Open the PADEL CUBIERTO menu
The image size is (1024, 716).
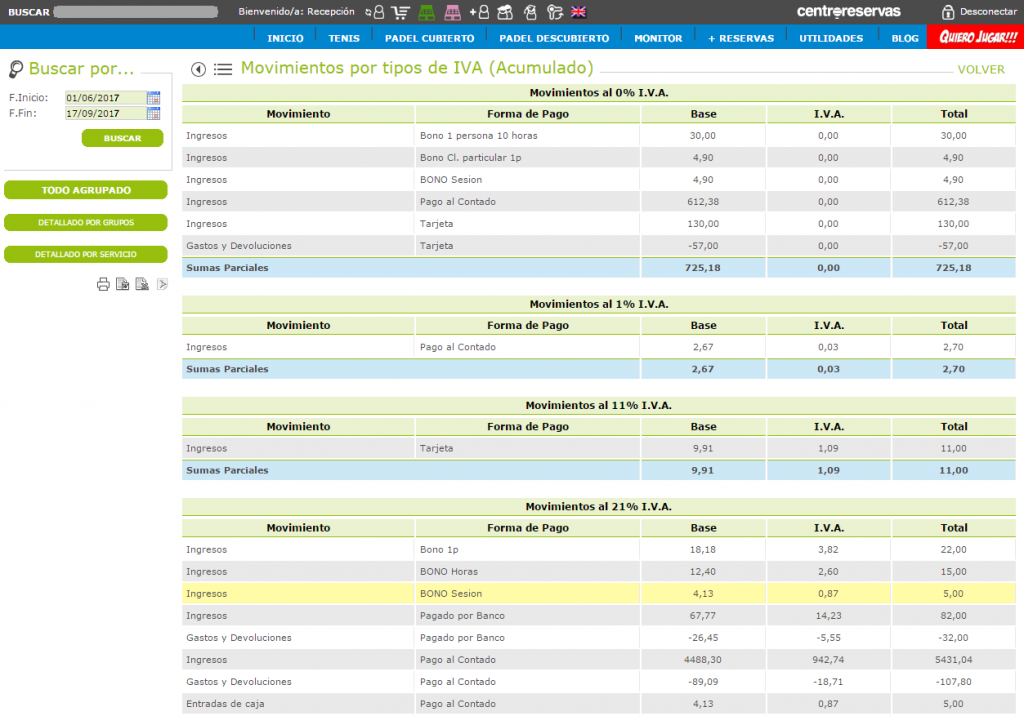tap(430, 39)
